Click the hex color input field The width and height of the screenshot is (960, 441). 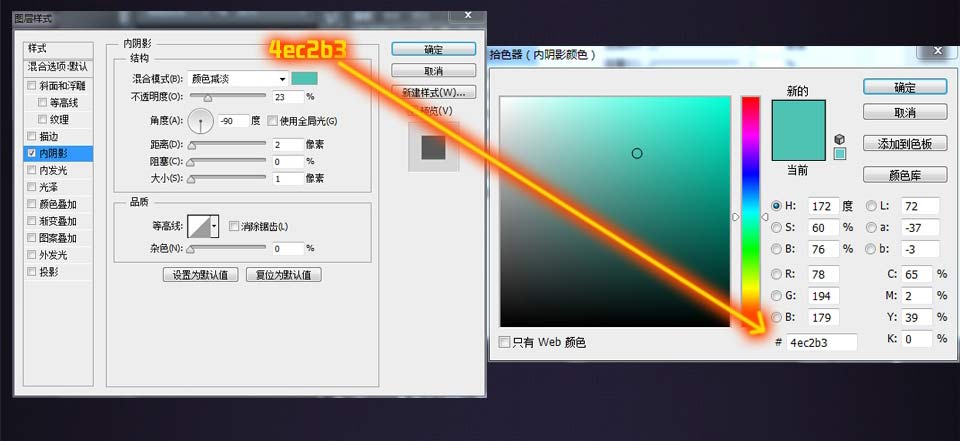[x=820, y=342]
